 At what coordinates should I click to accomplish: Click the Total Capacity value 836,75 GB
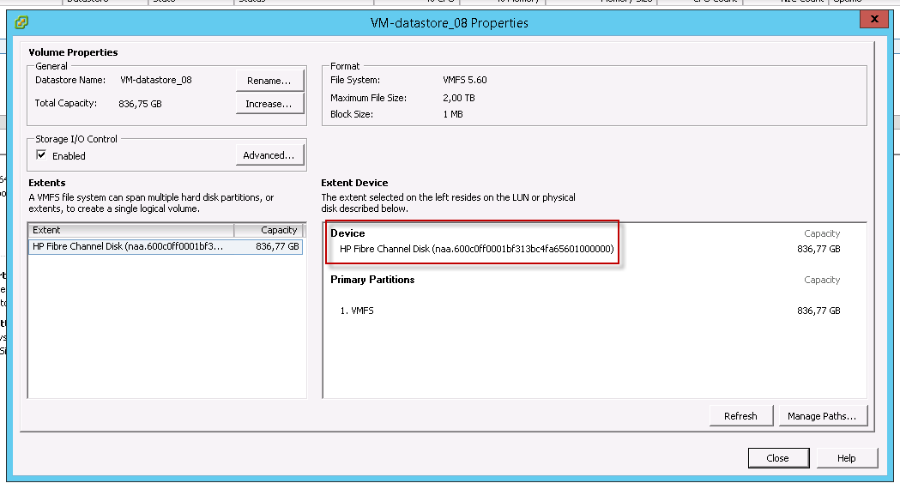(142, 103)
